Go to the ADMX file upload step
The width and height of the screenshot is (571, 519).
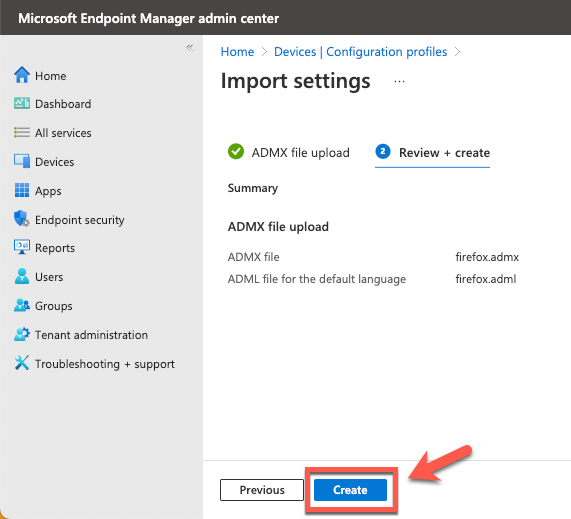point(288,152)
